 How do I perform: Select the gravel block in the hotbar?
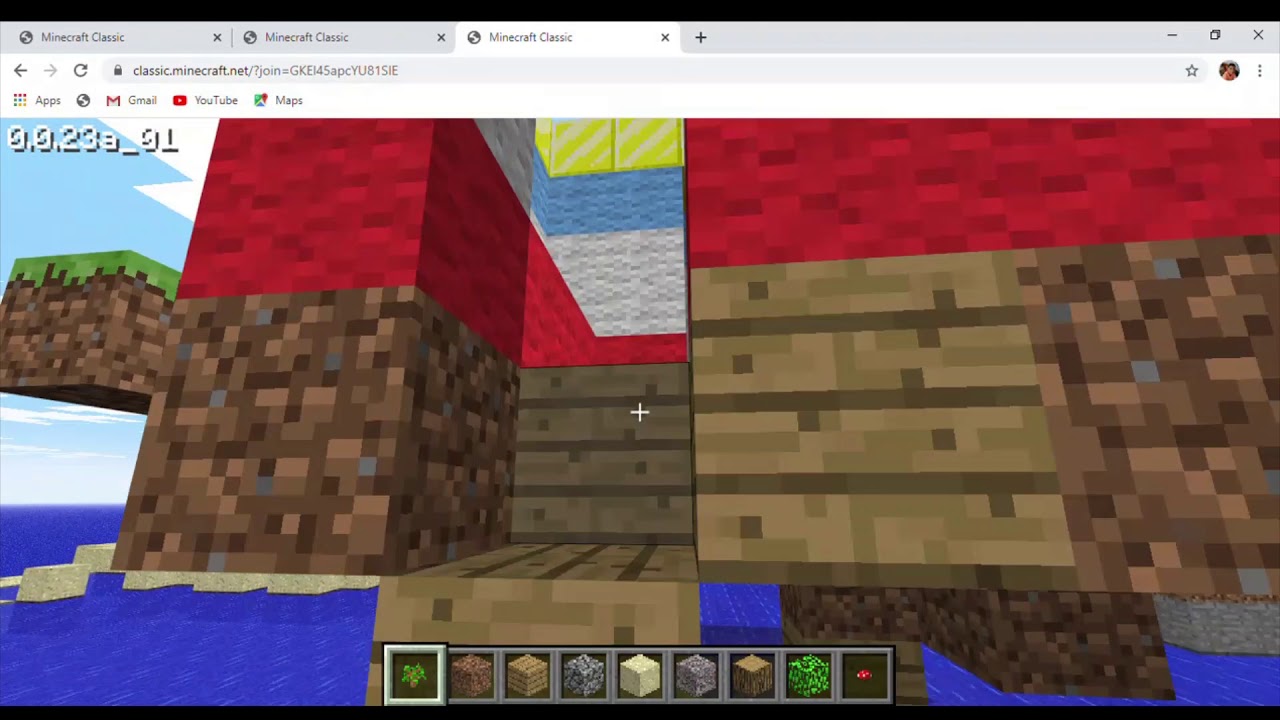[x=695, y=676]
